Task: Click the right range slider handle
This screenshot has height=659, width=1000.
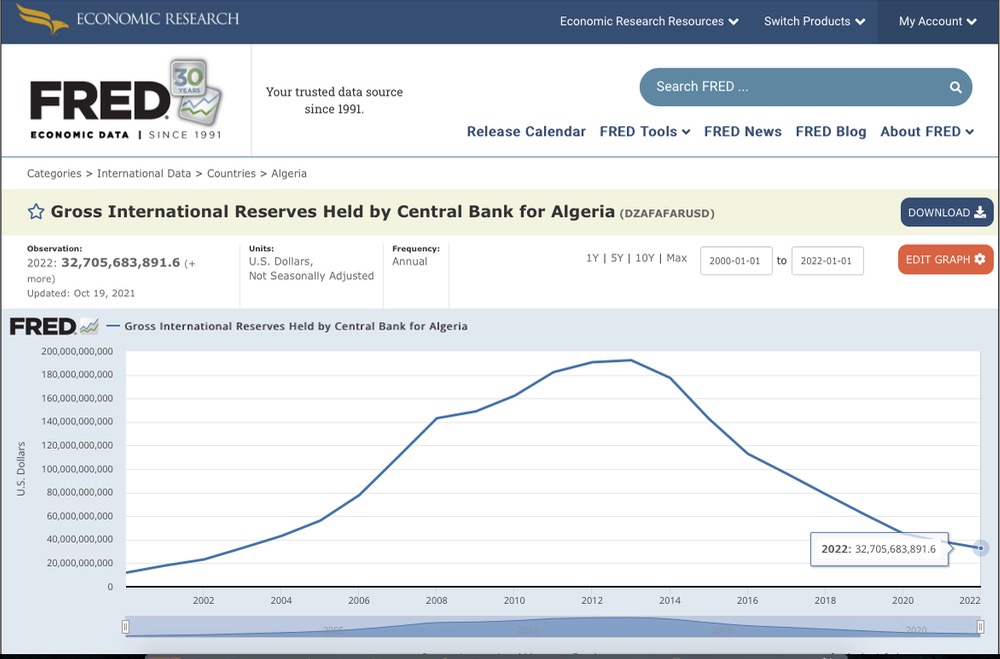Action: tap(981, 627)
